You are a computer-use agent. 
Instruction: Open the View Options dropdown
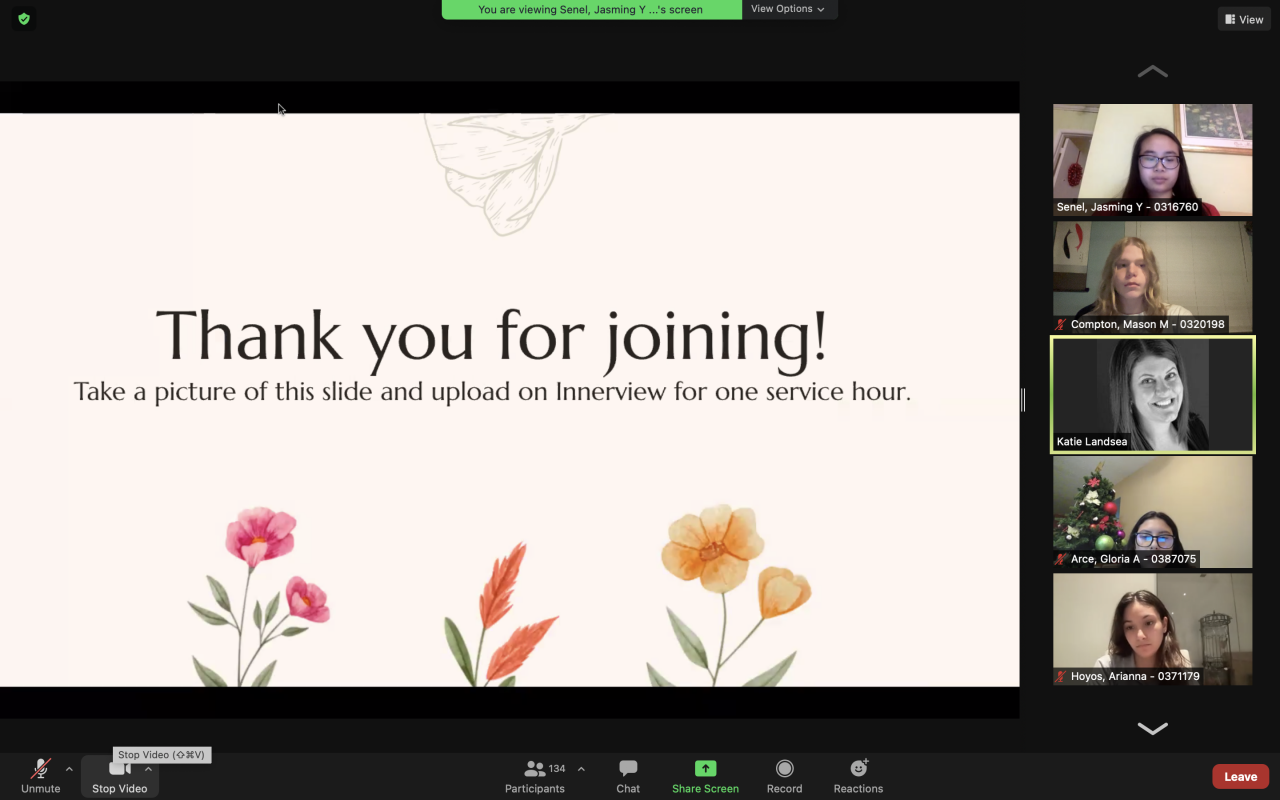(x=789, y=9)
